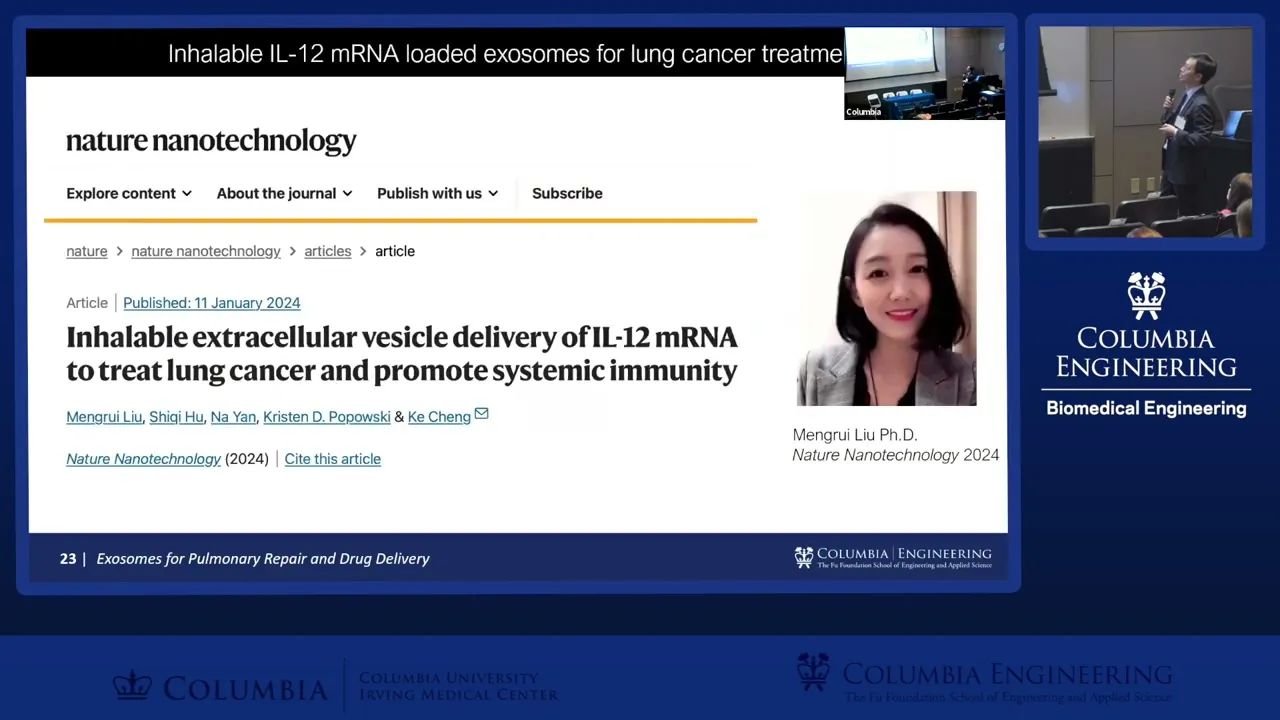The width and height of the screenshot is (1280, 720).
Task: Expand the About the journal menu
Action: pyautogui.click(x=285, y=193)
